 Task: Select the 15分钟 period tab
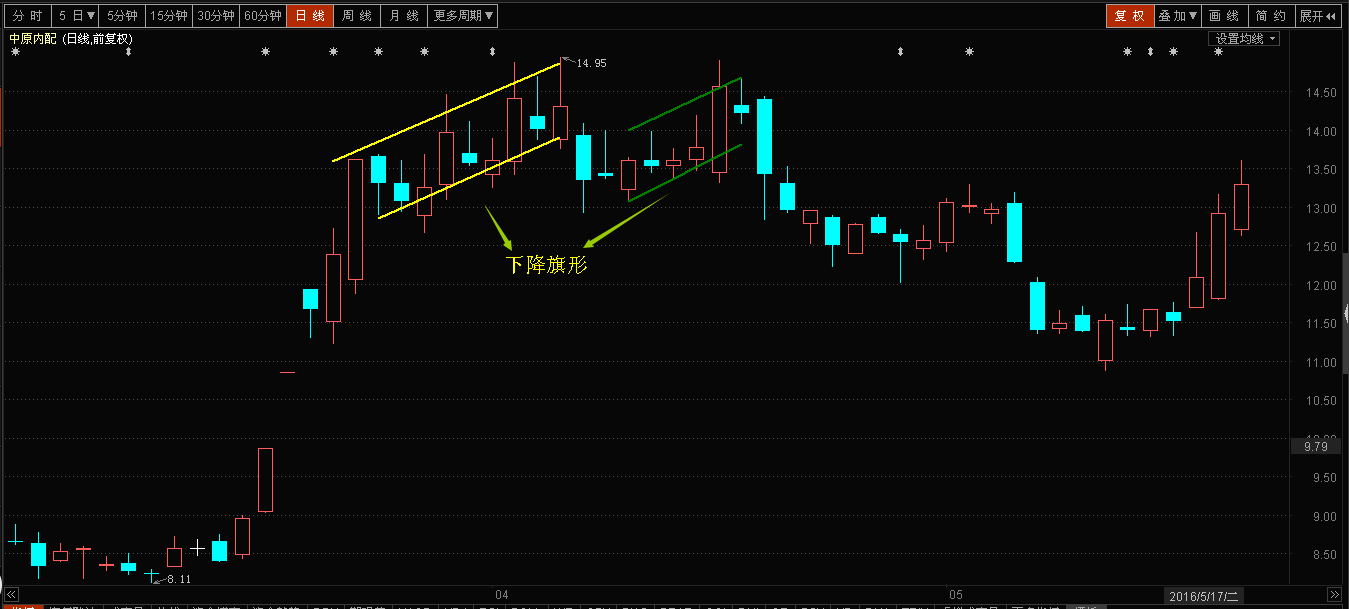click(168, 16)
